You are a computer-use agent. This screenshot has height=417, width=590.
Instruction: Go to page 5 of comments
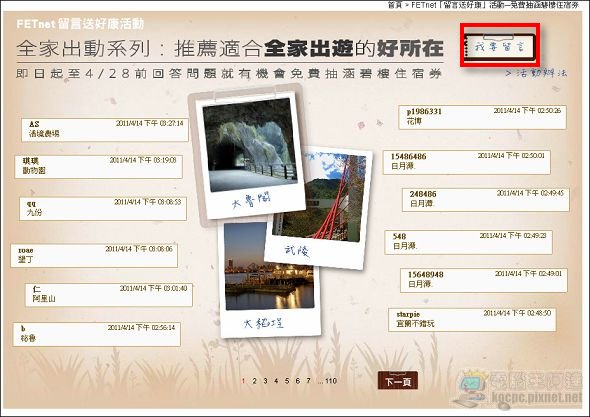(x=287, y=381)
